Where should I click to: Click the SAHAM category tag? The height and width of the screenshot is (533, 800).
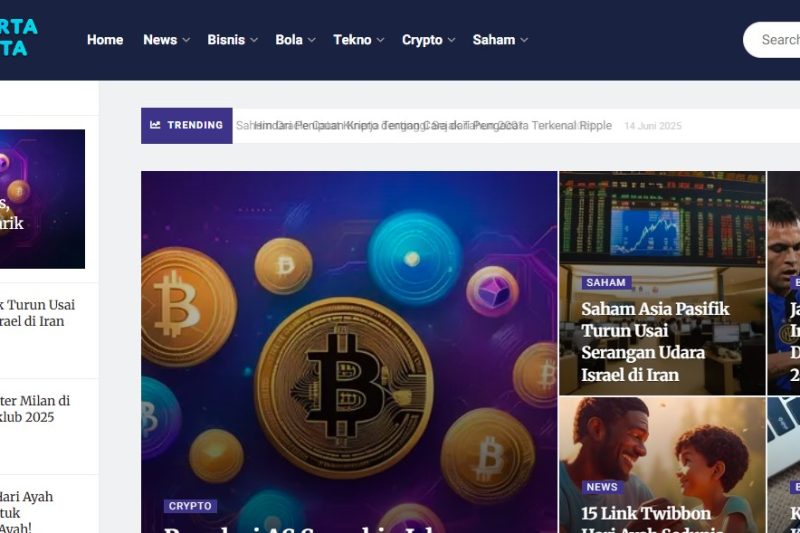606,283
